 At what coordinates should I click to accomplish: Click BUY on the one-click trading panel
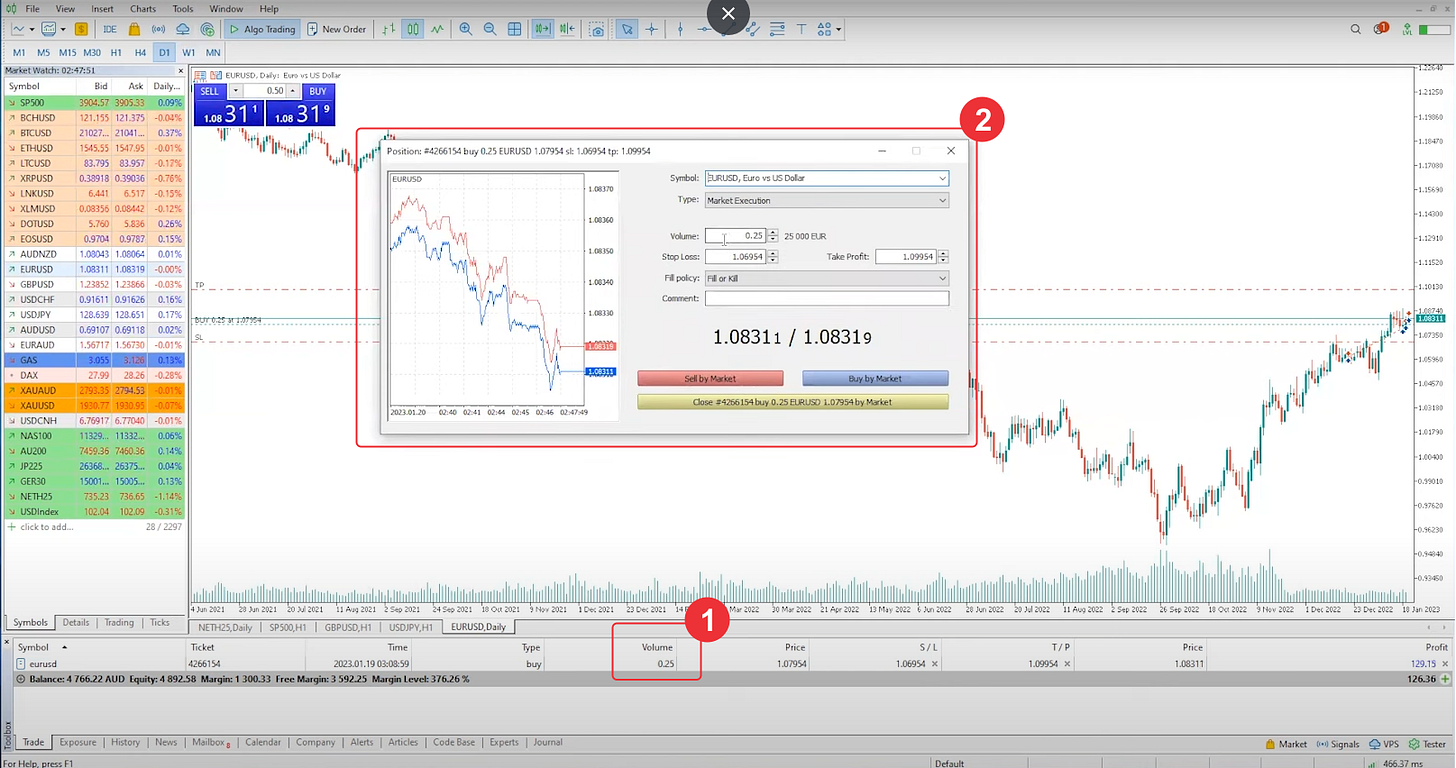point(317,91)
